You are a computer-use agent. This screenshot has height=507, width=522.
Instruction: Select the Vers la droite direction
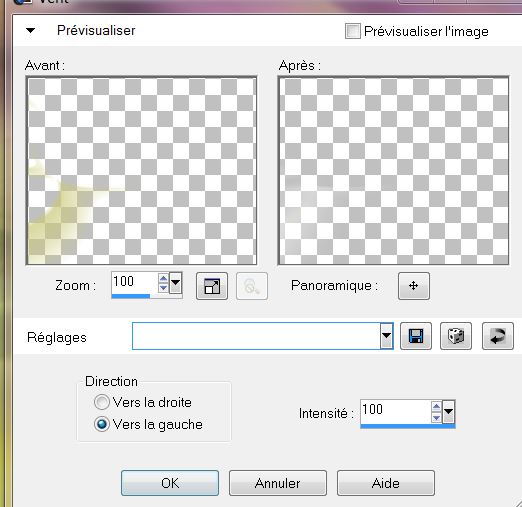click(102, 402)
